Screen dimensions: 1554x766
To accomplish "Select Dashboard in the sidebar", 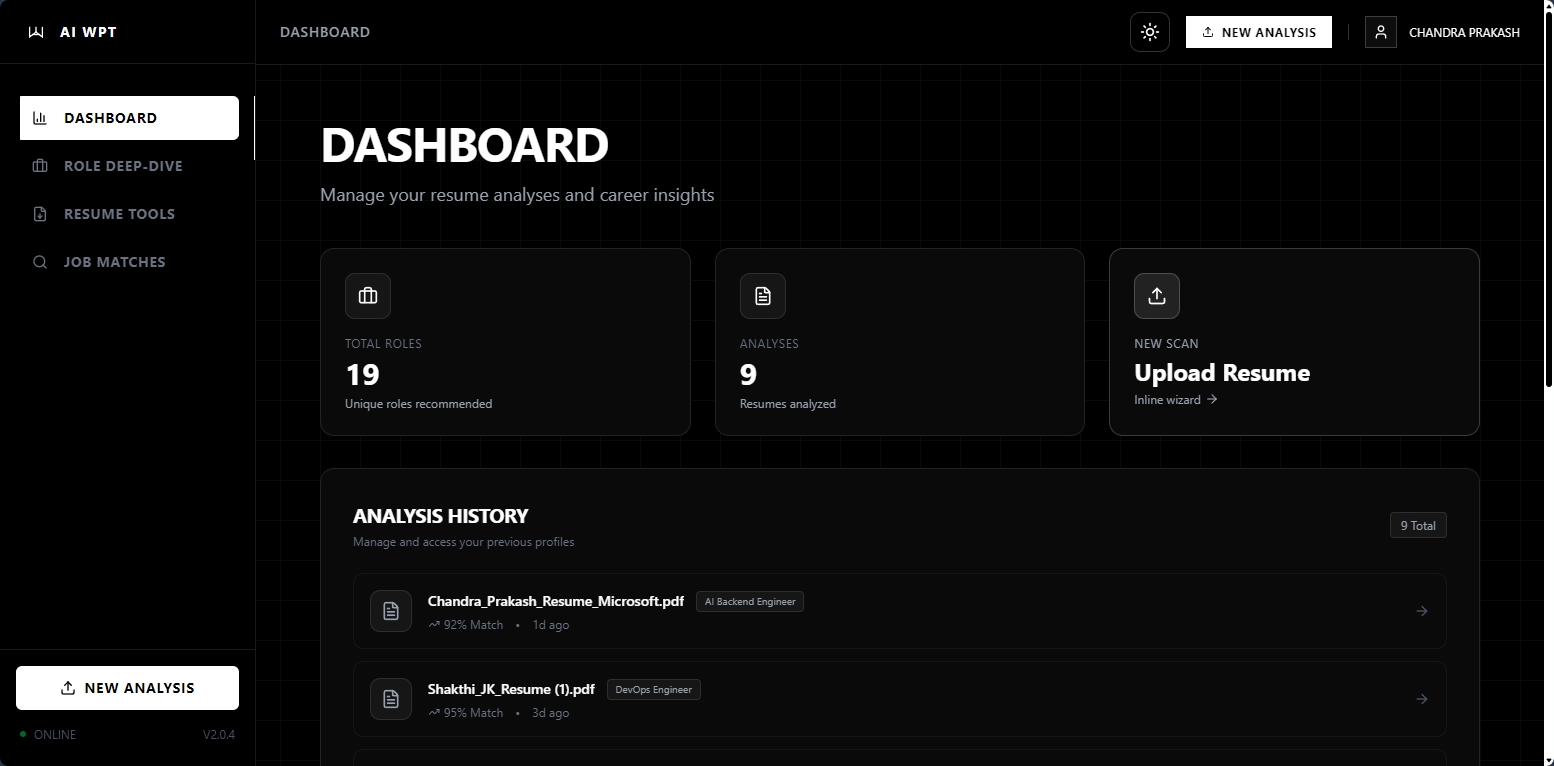I will point(129,118).
